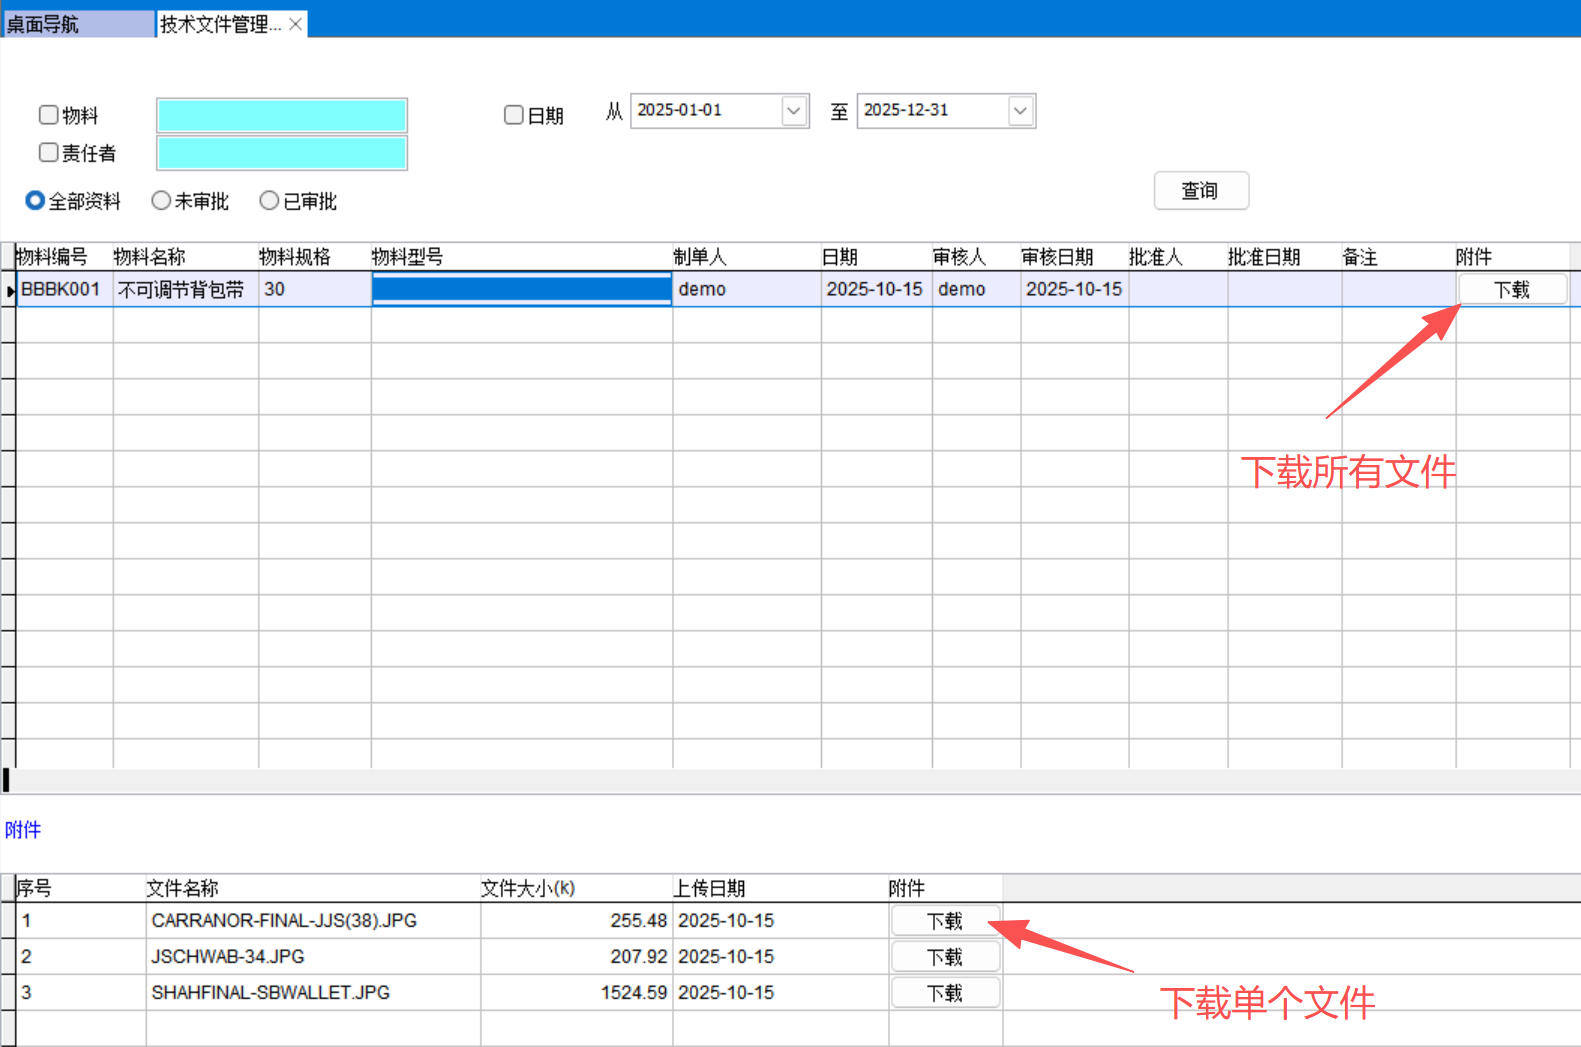1581x1047 pixels.
Task: Download the JSCHWAB-34.JPG attachment
Action: click(x=944, y=957)
